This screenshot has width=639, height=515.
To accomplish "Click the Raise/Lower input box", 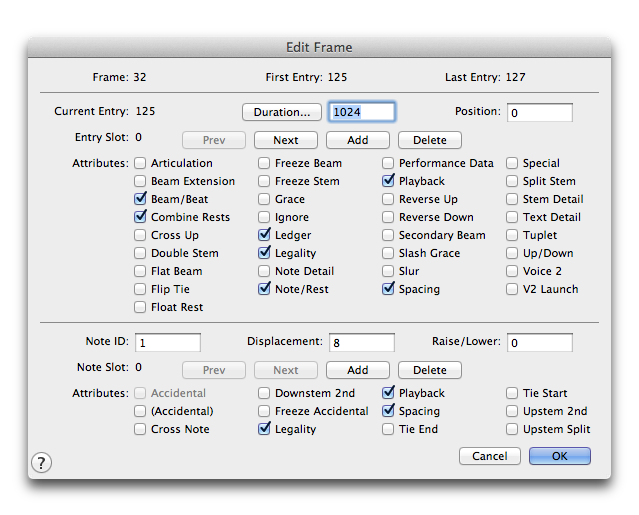I will click(540, 342).
